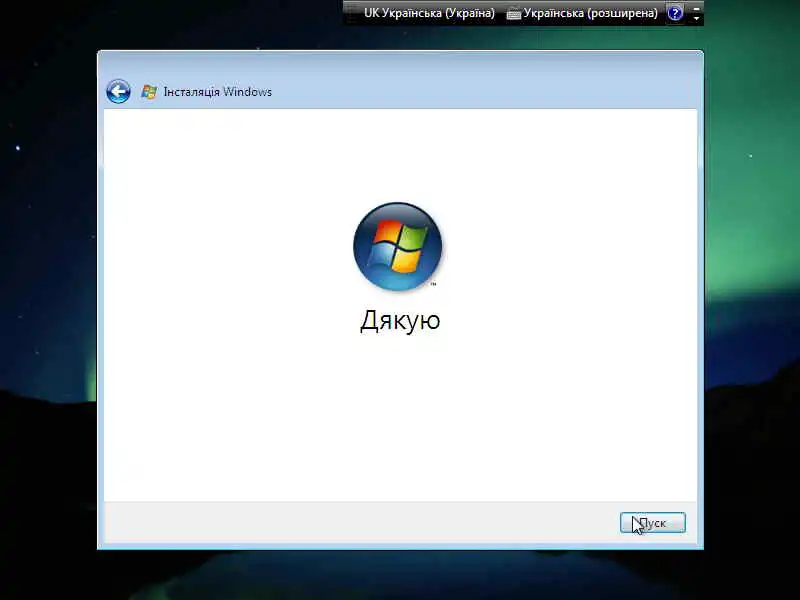The image size is (800, 600).
Task: Click the large Windows logo orb
Action: 398,247
